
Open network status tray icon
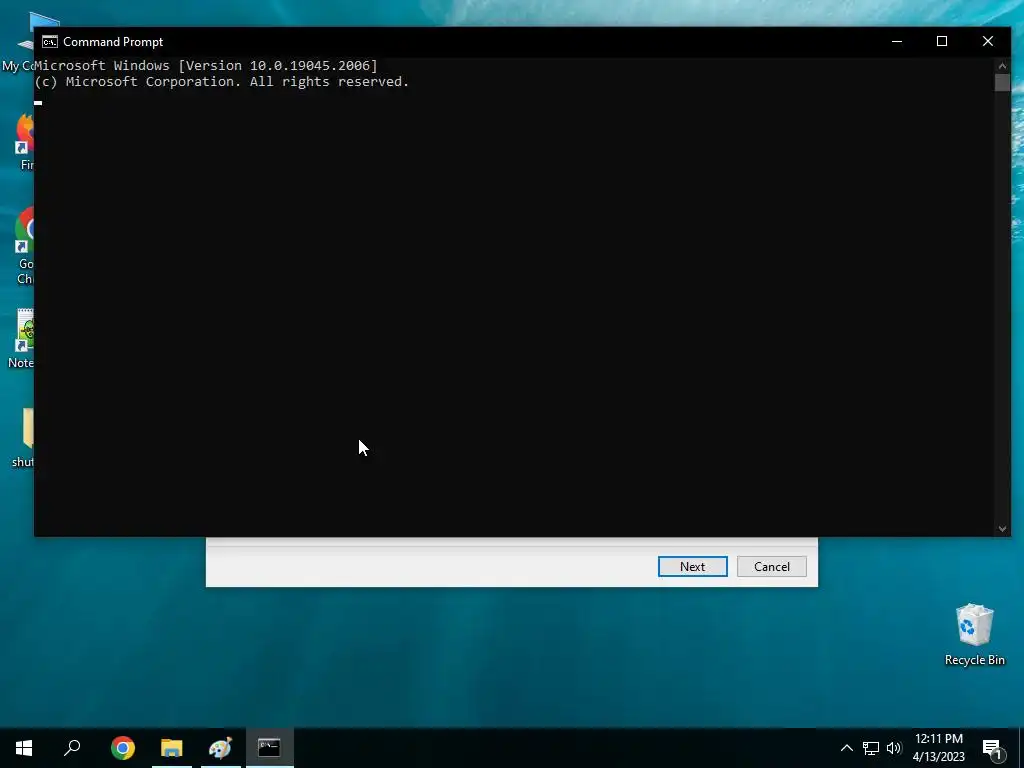[x=871, y=748]
